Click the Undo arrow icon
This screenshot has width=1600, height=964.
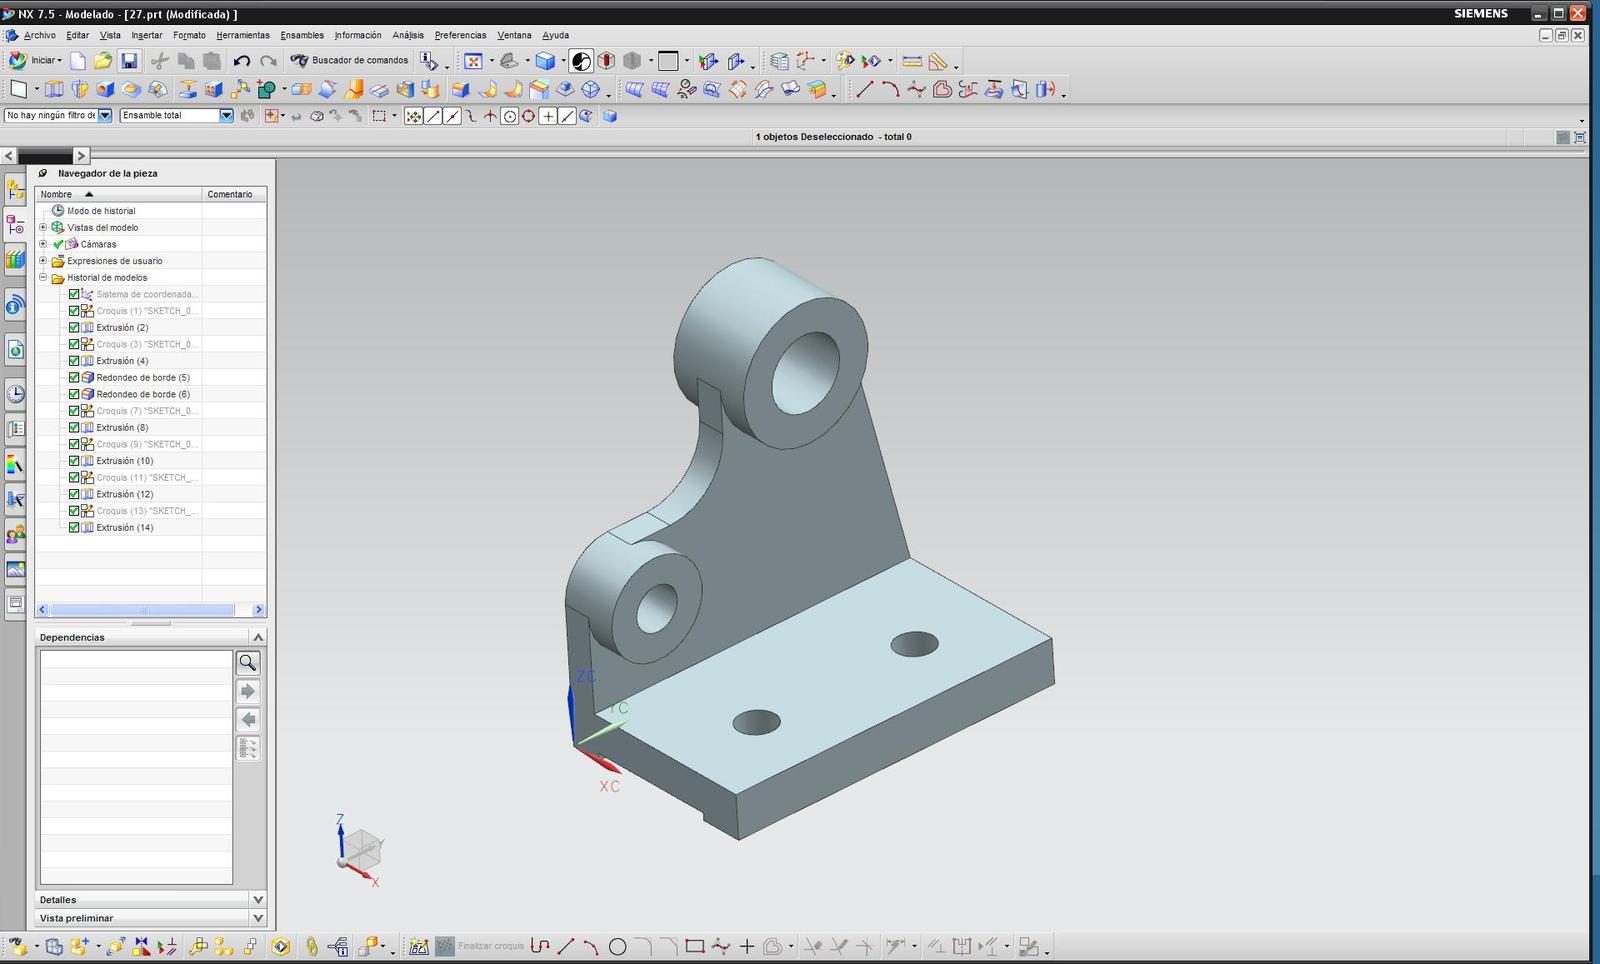242,61
